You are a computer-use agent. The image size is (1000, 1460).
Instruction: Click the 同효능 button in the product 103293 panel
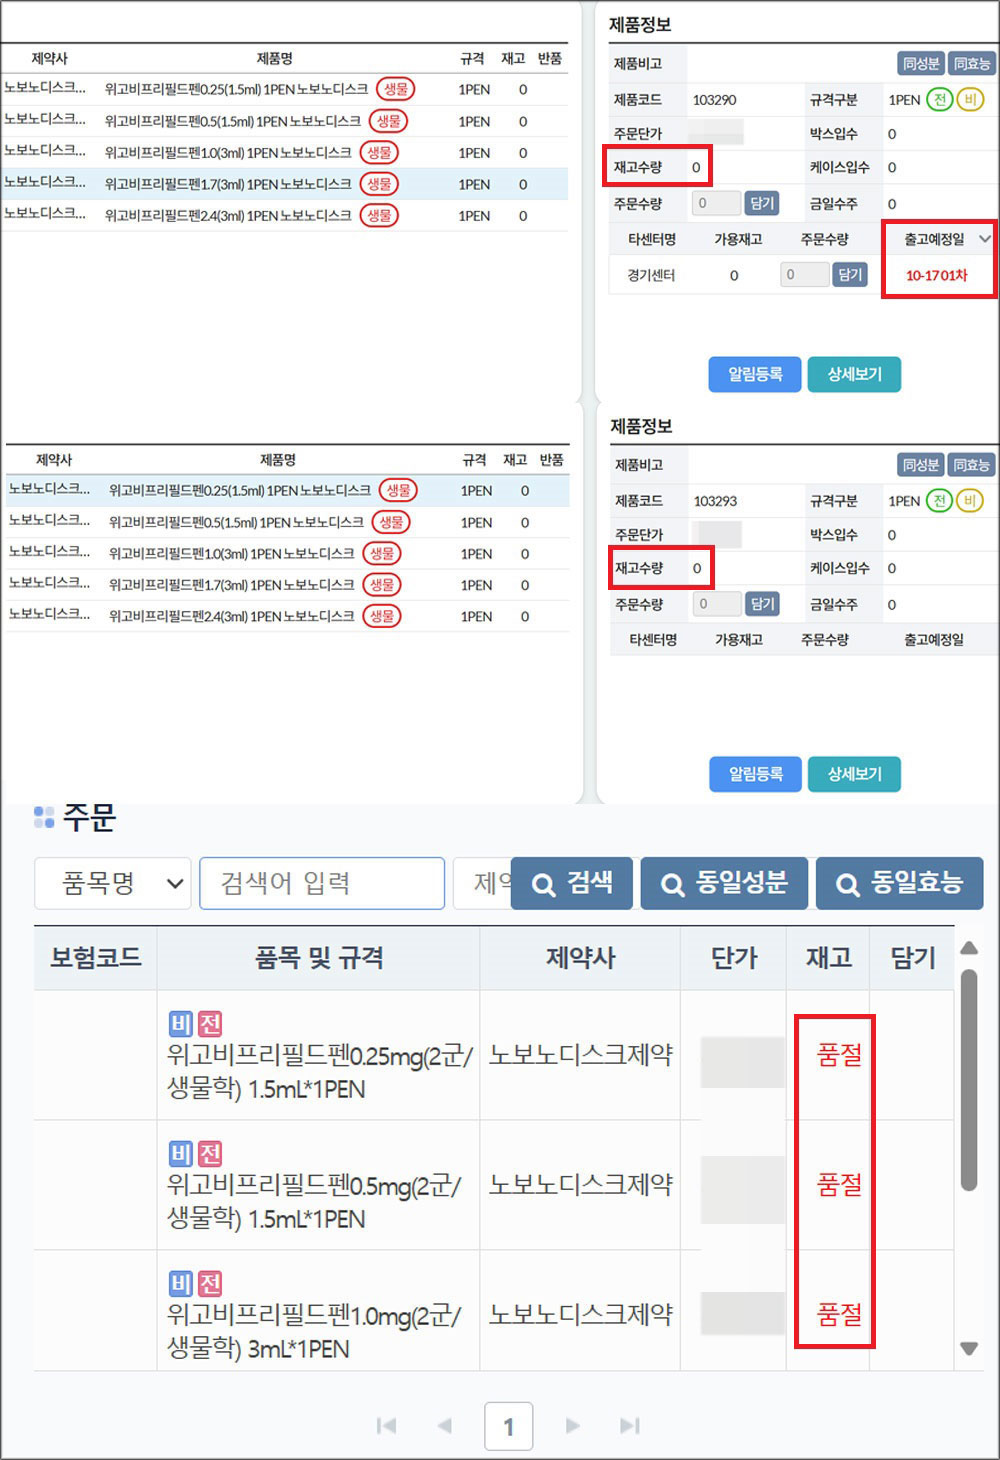971,465
